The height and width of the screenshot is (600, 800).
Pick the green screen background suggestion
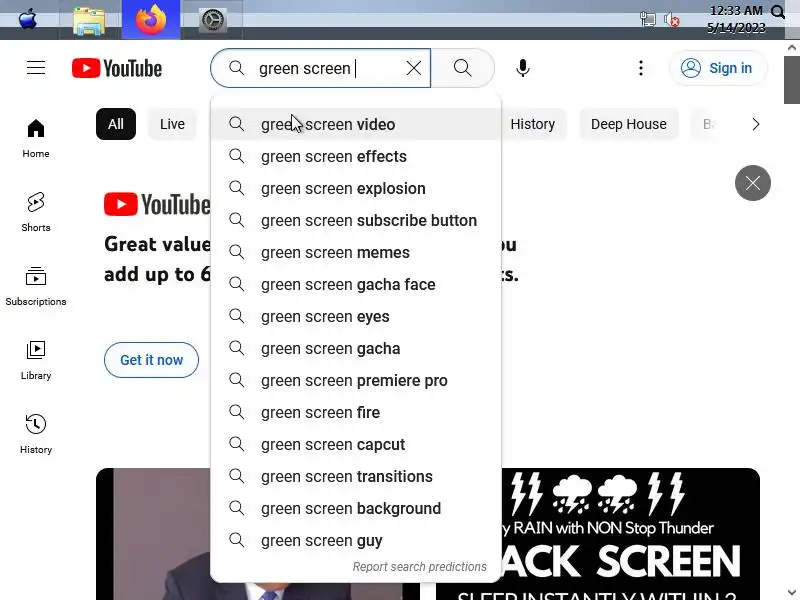(x=356, y=509)
